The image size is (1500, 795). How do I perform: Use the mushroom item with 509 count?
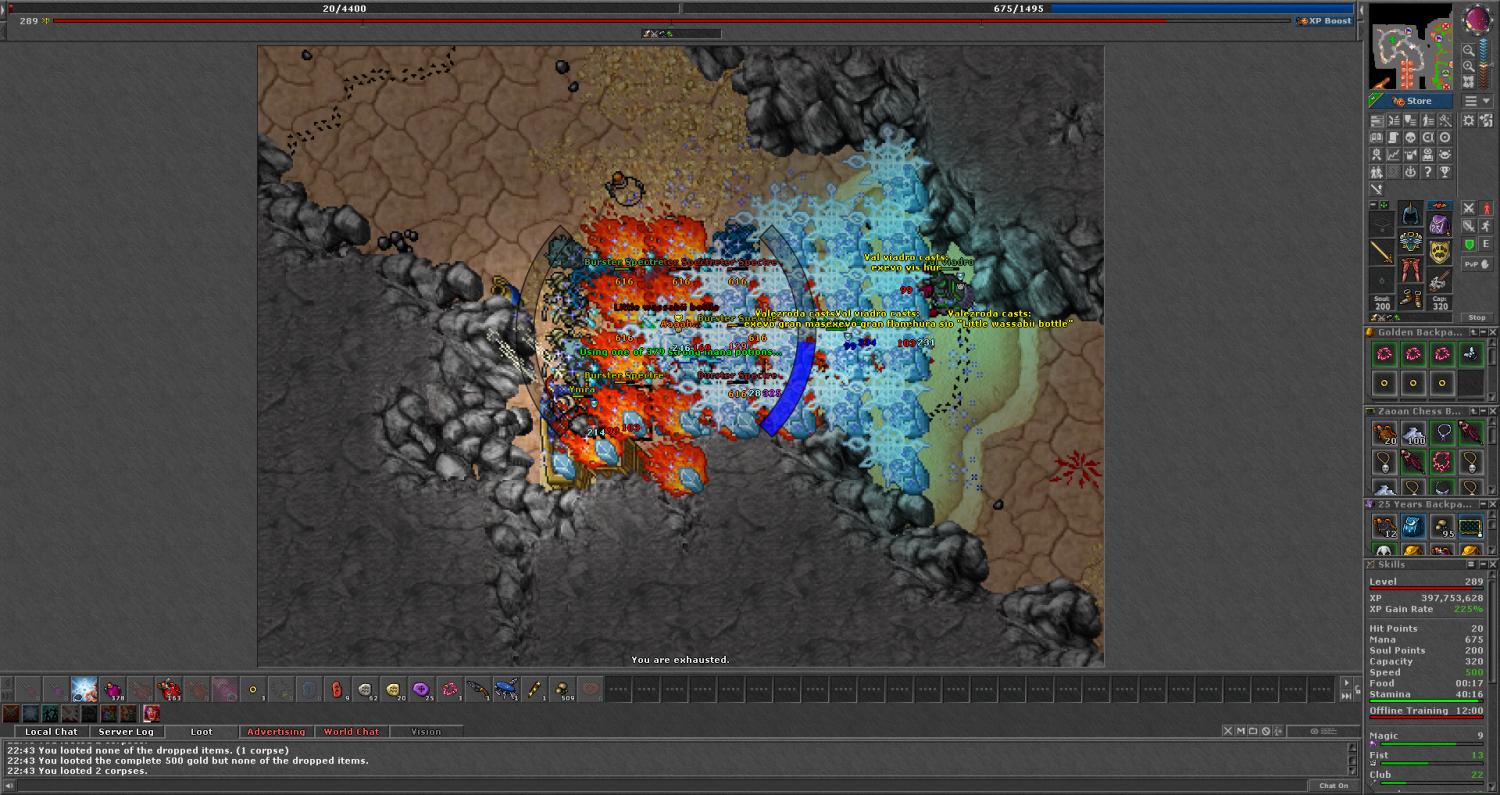point(563,689)
